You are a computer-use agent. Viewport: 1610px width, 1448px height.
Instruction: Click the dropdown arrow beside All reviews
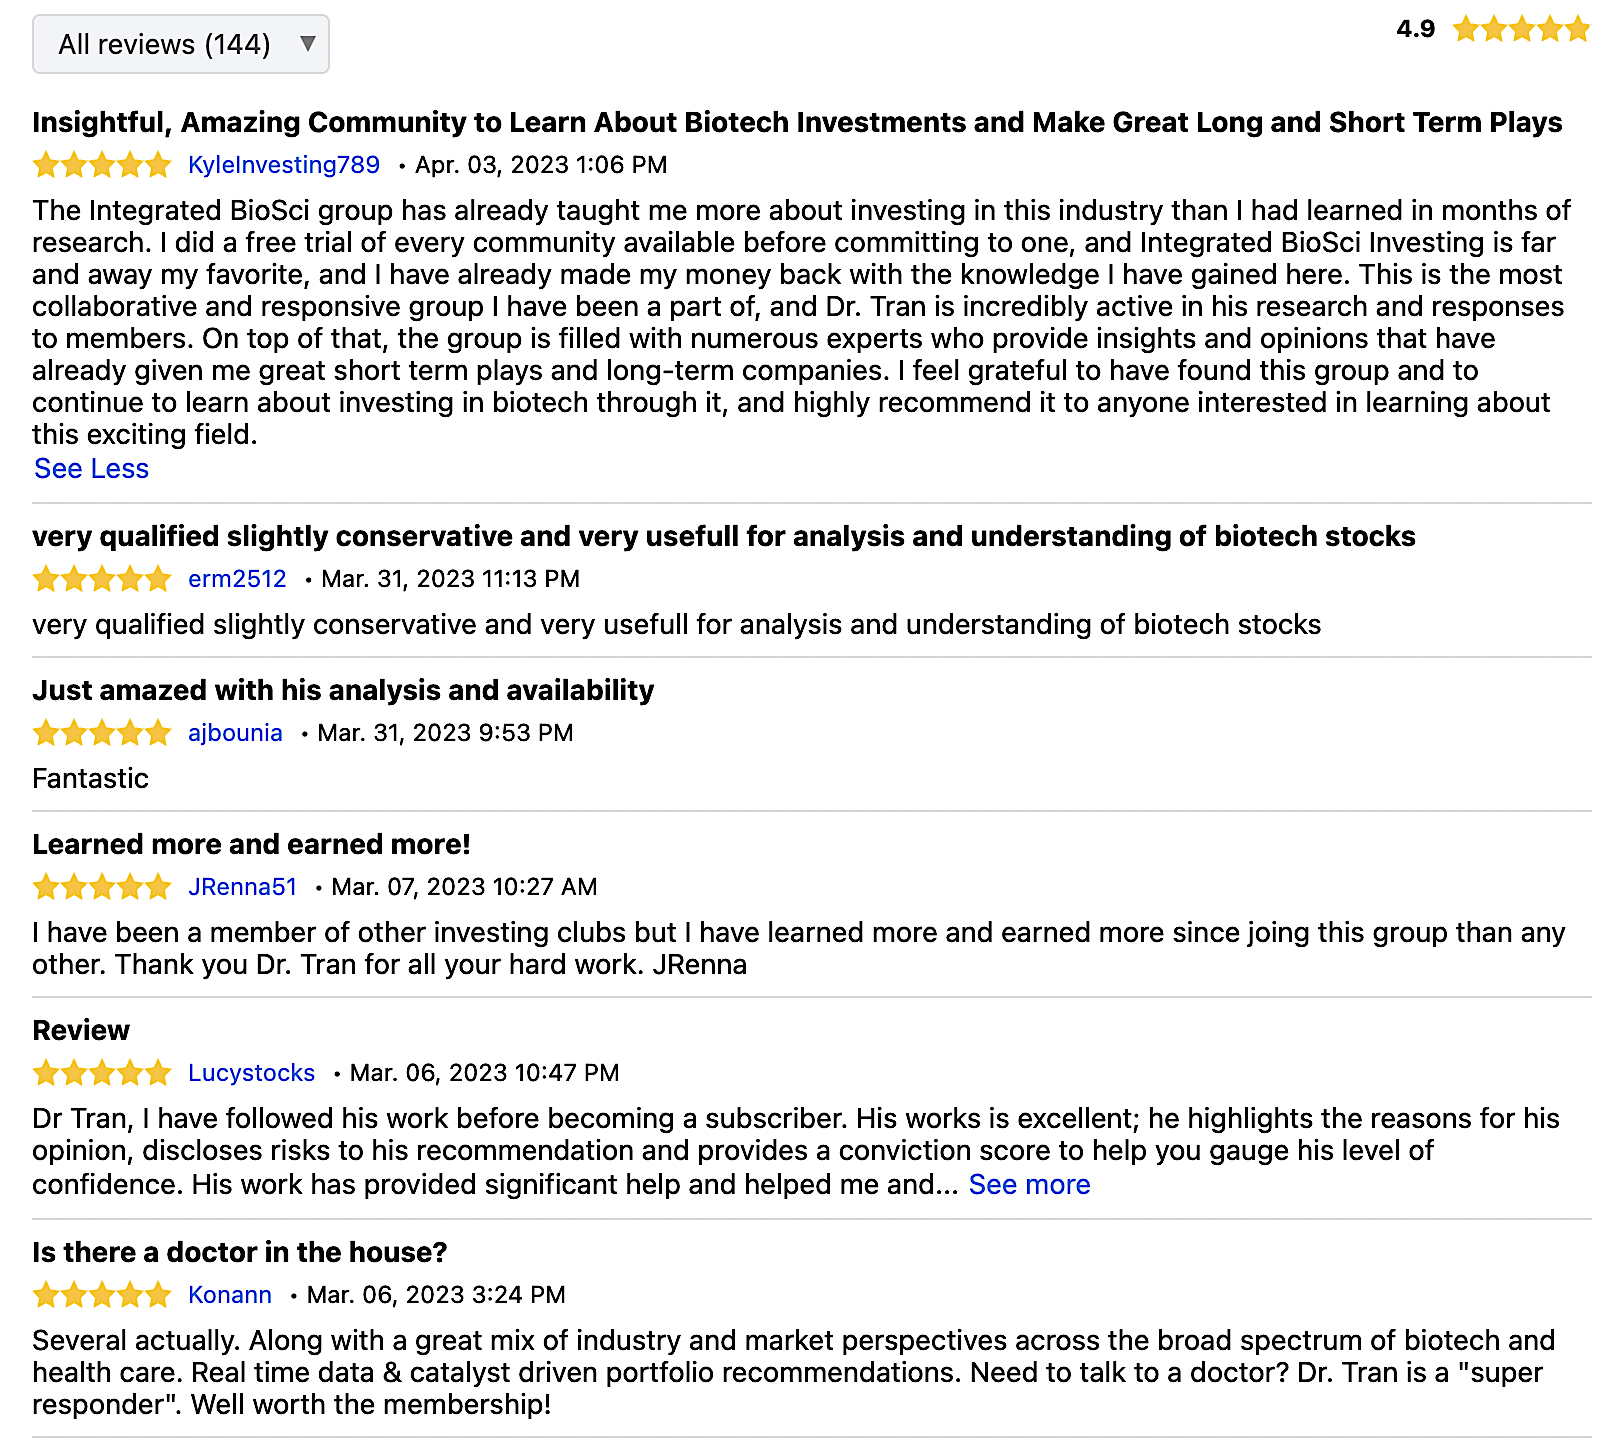click(x=308, y=44)
